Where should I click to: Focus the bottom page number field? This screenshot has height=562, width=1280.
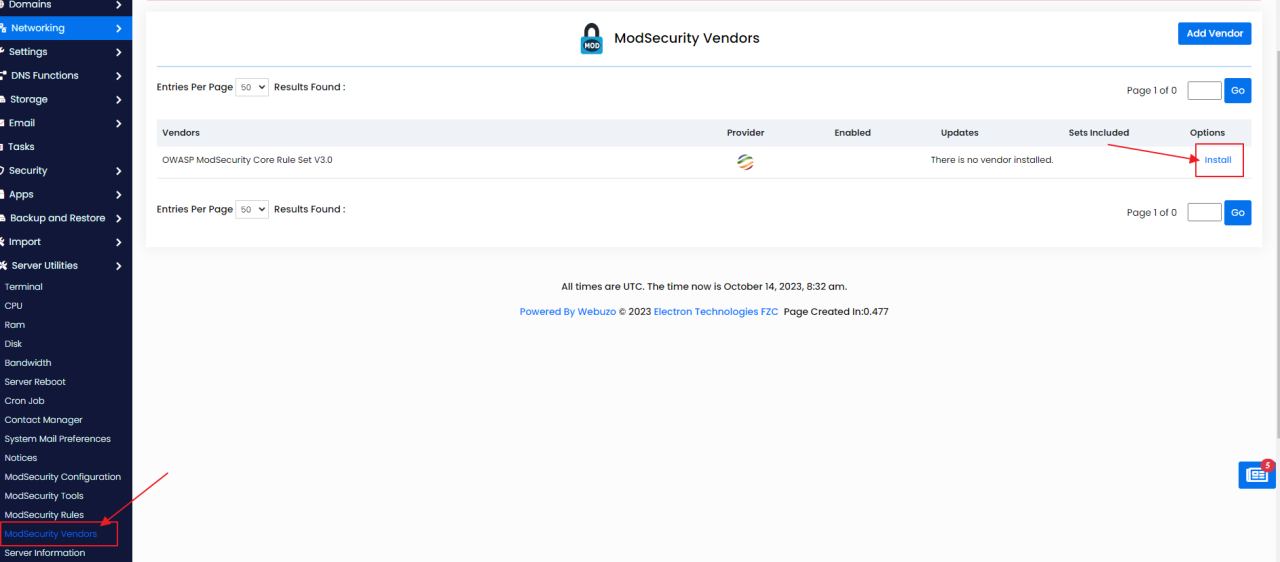click(x=1204, y=213)
